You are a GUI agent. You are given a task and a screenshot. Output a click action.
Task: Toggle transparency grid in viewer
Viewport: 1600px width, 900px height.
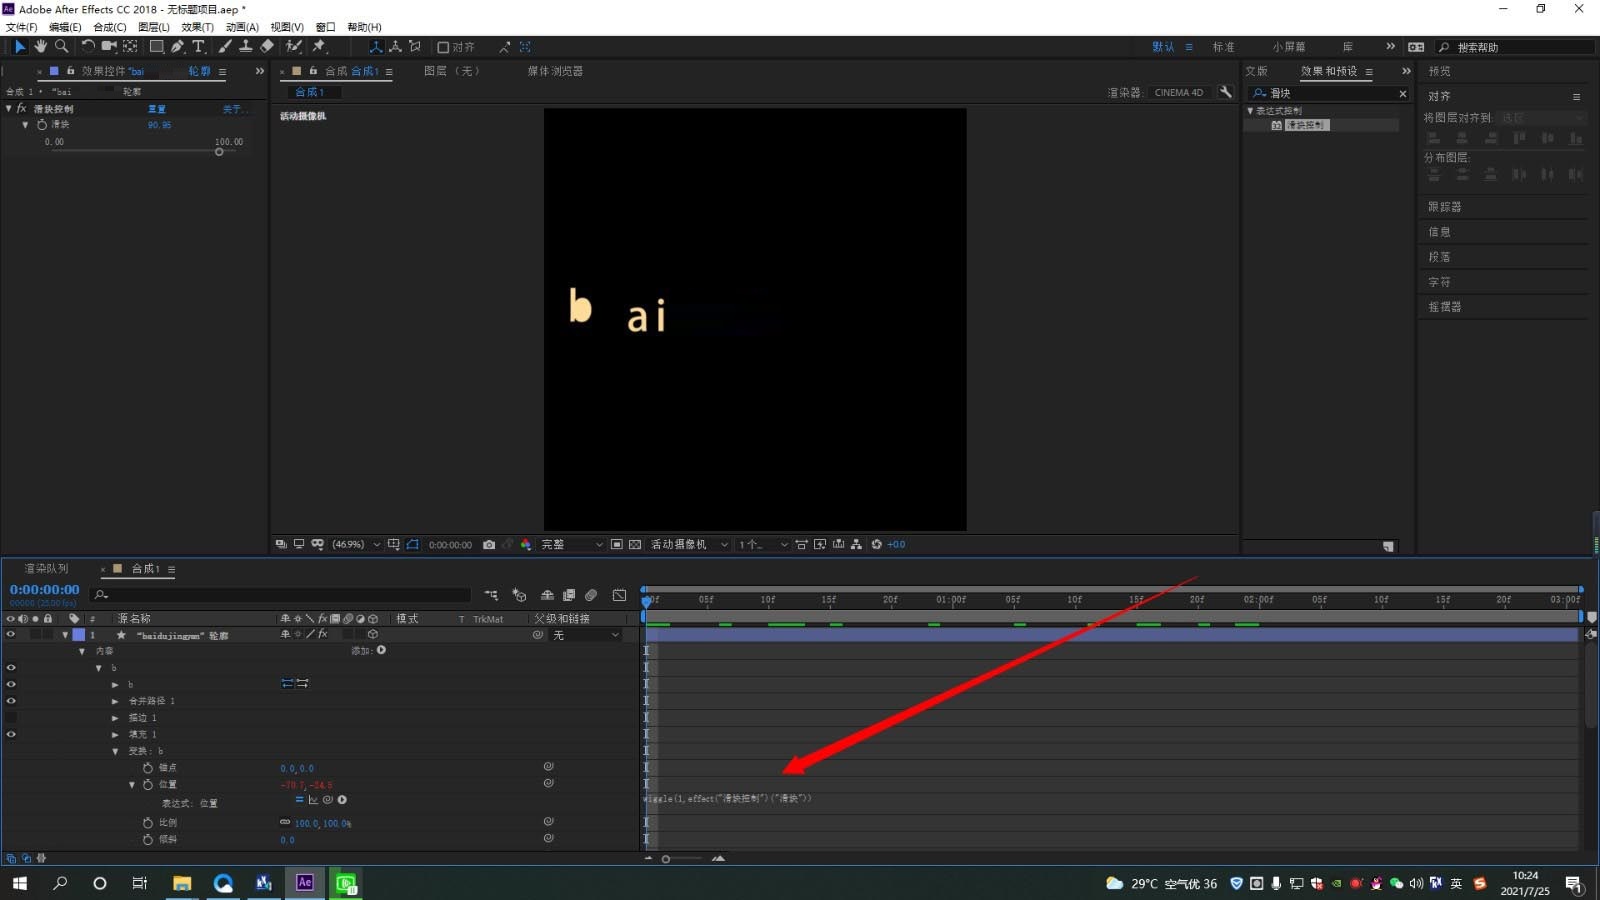(x=635, y=545)
